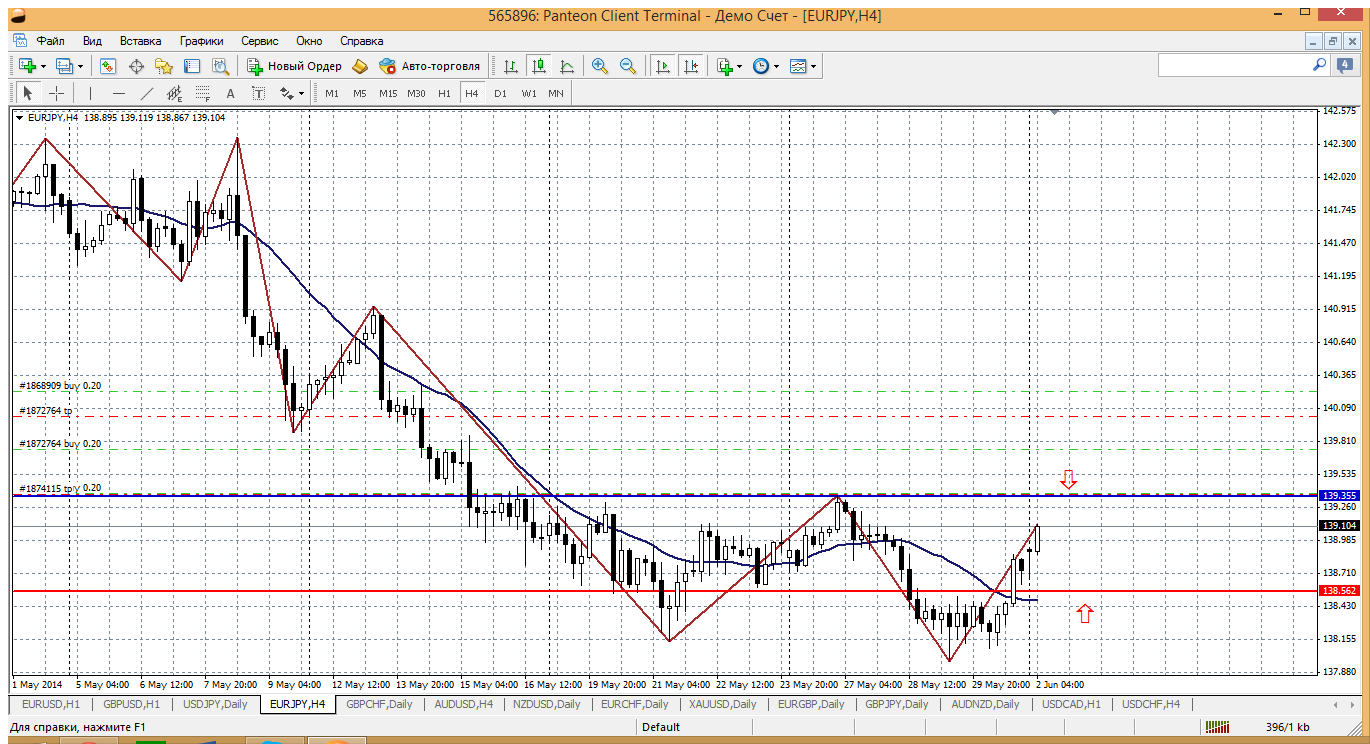1370x744 pixels.
Task: Click the Новый Ордер button
Action: click(295, 66)
